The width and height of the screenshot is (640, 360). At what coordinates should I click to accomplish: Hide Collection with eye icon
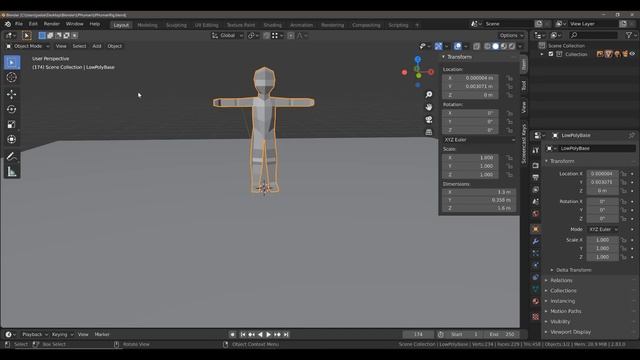pyautogui.click(x=633, y=54)
